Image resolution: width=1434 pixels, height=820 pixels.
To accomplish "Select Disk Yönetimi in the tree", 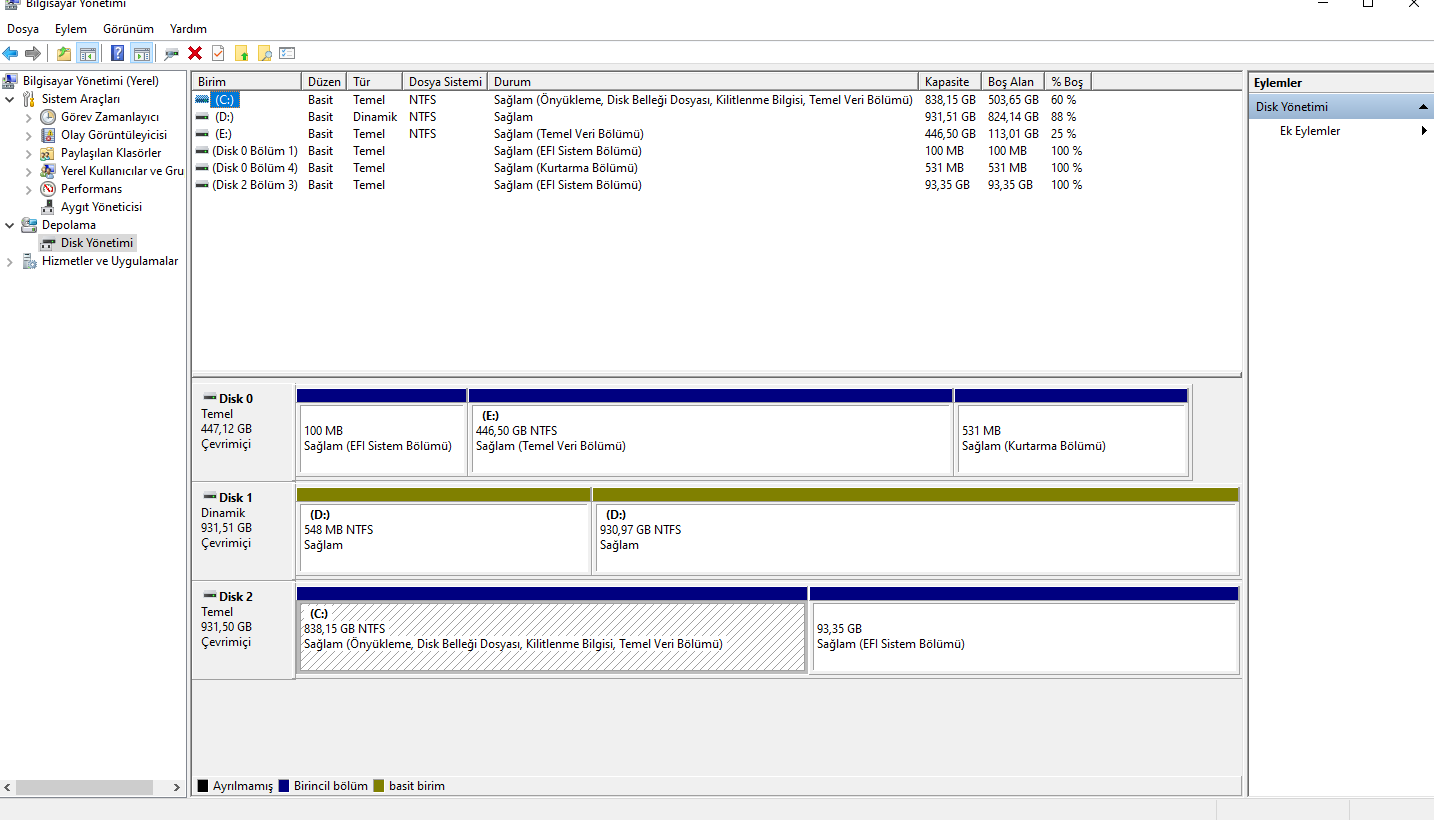I will pyautogui.click(x=96, y=243).
